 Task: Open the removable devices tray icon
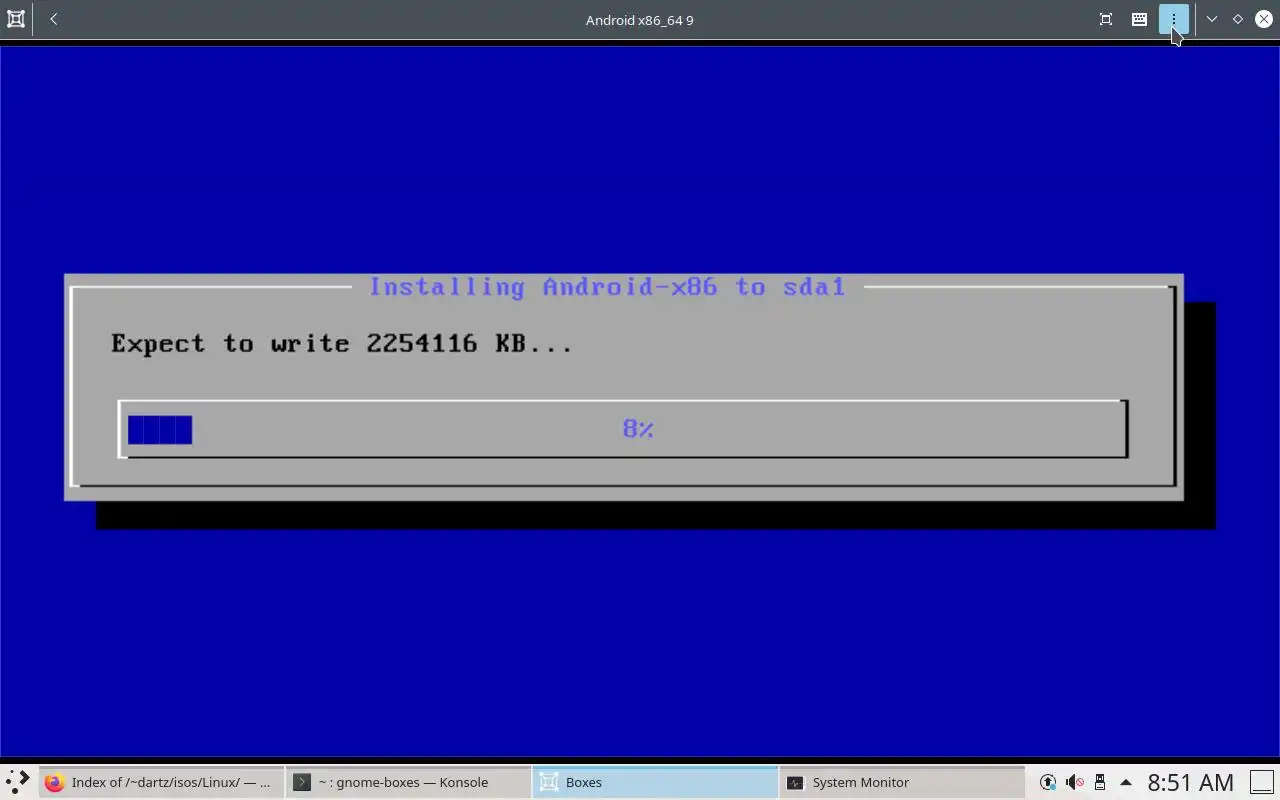click(1100, 782)
